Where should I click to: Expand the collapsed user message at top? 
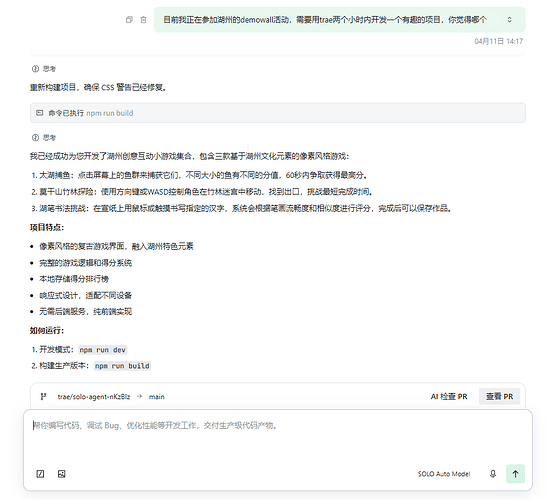[x=509, y=20]
